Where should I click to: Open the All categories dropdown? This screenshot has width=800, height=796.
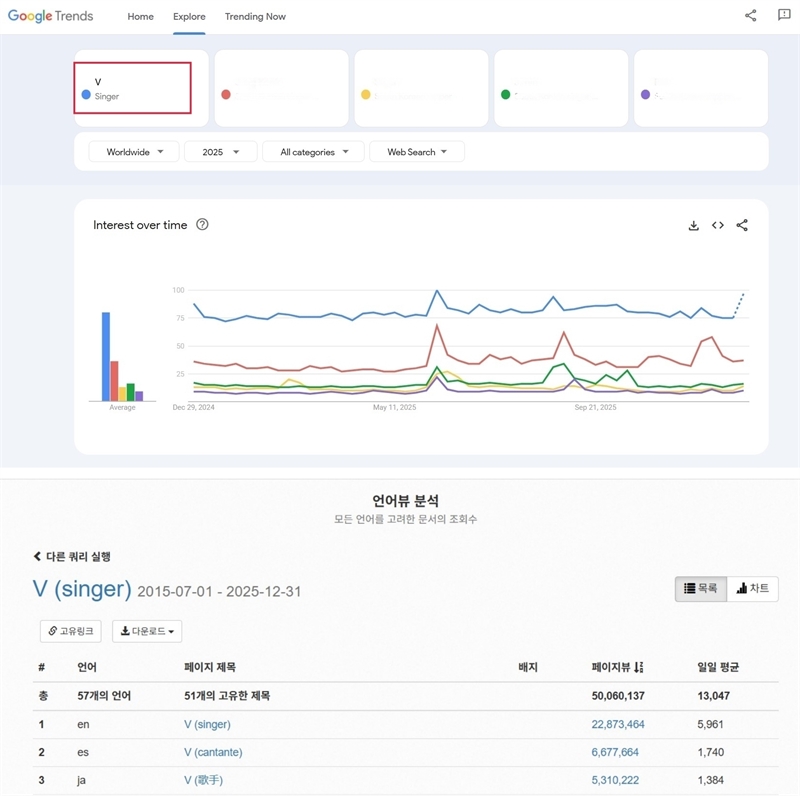point(315,152)
